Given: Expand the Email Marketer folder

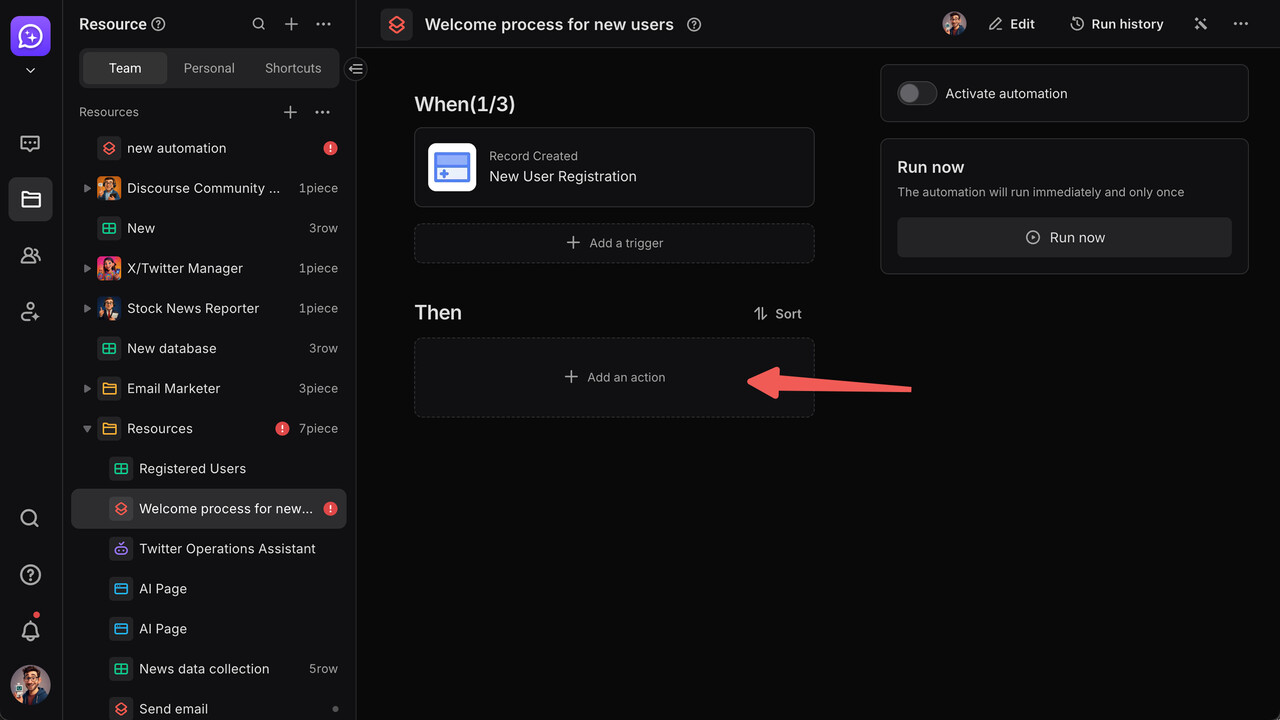Looking at the screenshot, I should (x=87, y=388).
